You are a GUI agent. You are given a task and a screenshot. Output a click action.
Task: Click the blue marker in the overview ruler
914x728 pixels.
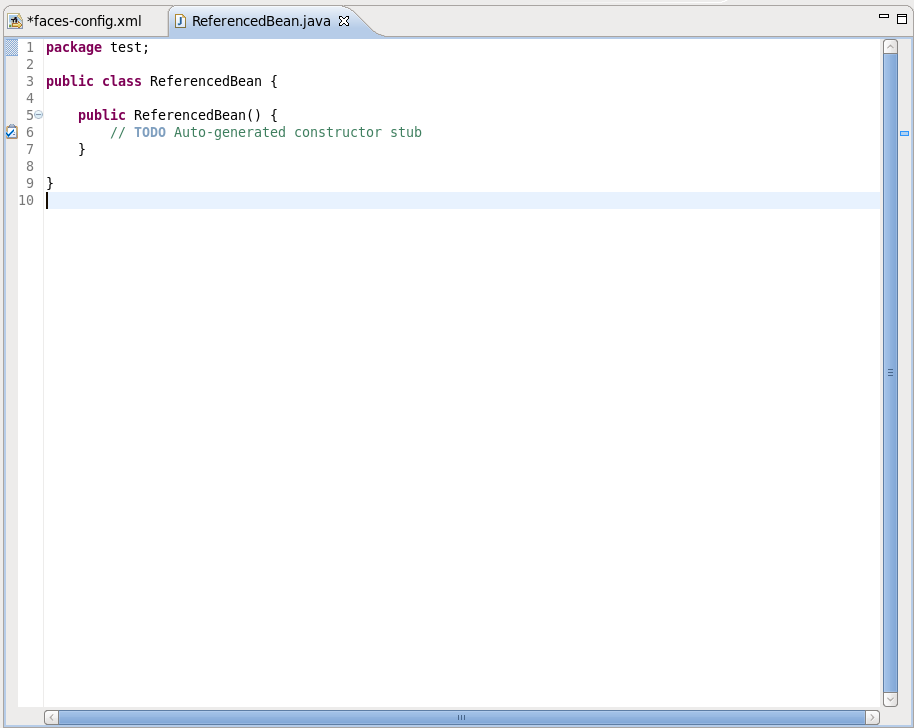point(904,131)
